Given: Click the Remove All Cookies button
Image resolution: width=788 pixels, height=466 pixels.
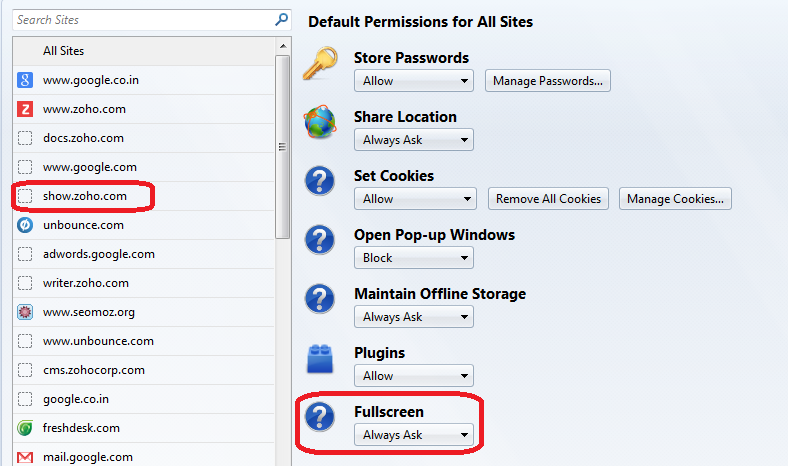Looking at the screenshot, I should click(548, 199).
